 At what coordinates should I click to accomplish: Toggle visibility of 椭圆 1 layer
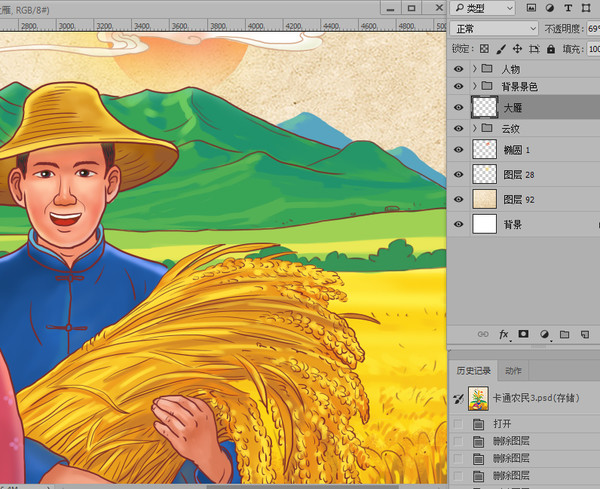458,149
